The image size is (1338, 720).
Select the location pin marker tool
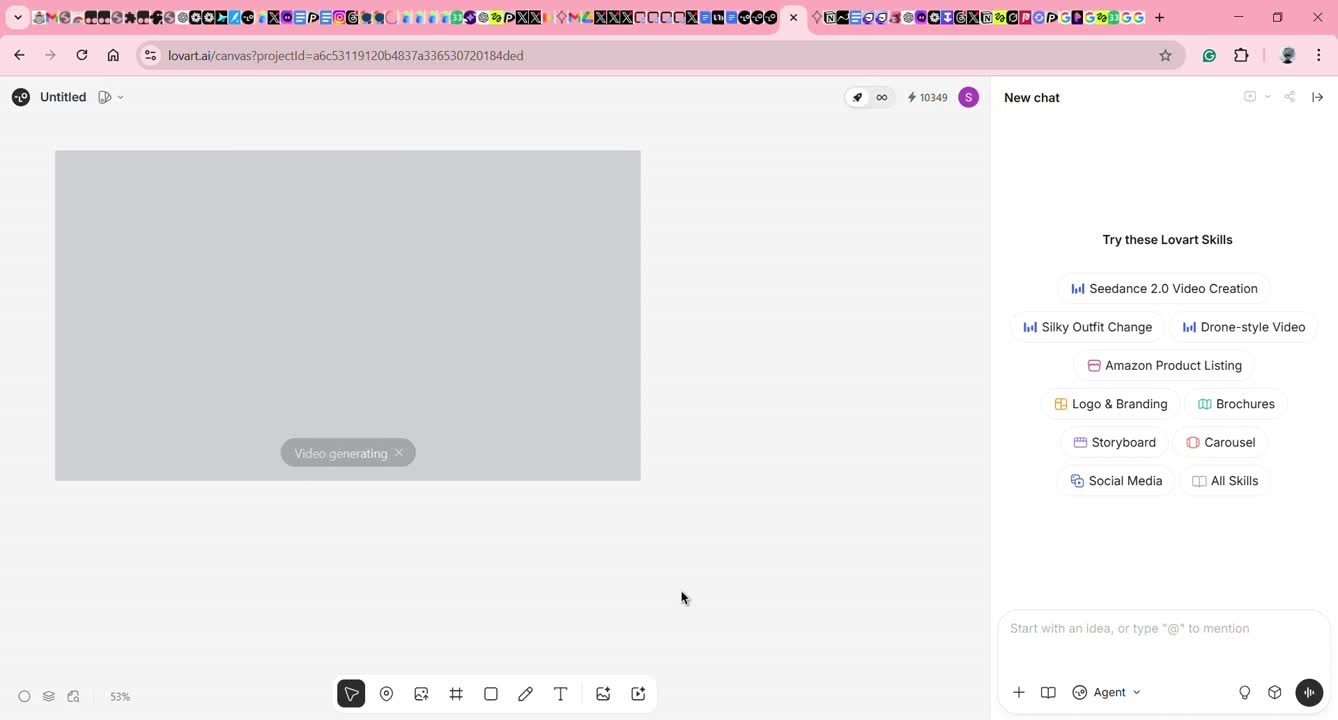point(386,694)
